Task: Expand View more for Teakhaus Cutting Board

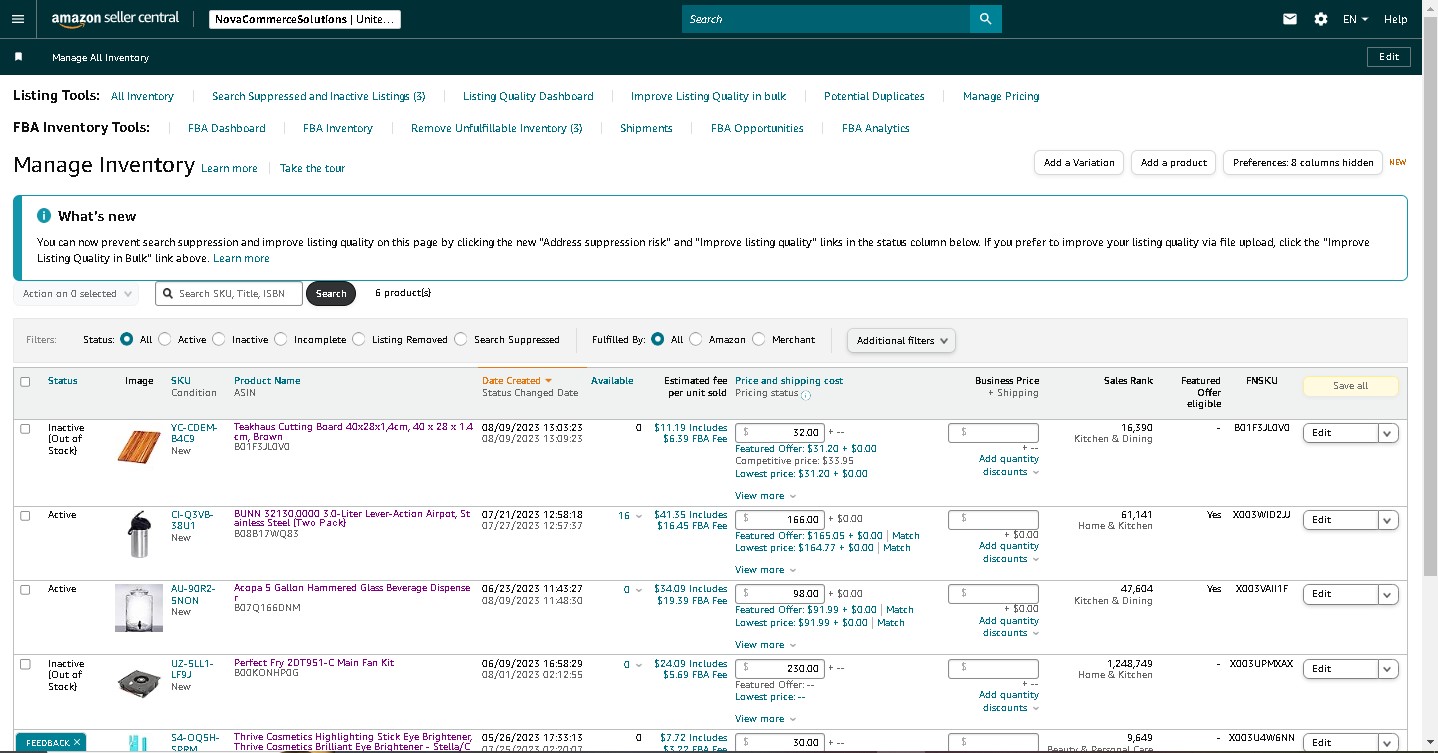Action: pyautogui.click(x=765, y=496)
